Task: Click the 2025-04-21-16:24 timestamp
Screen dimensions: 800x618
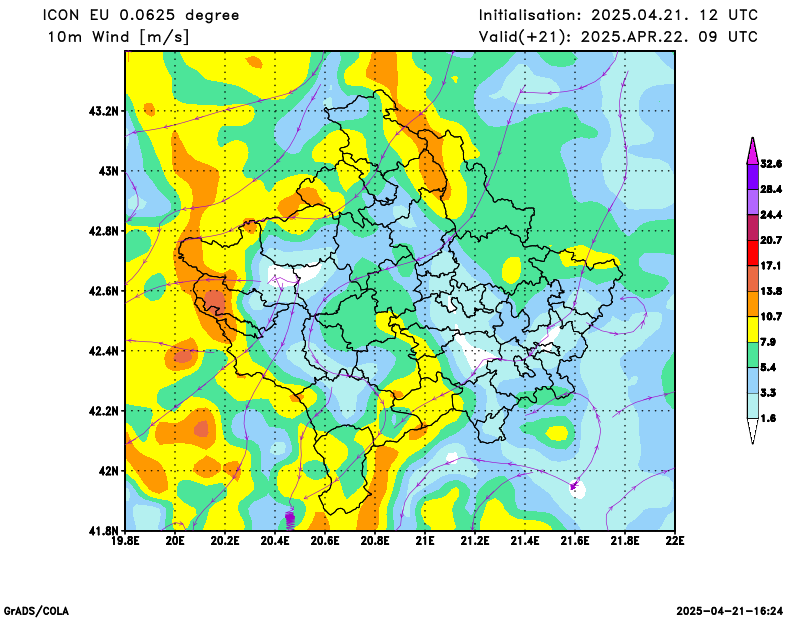Action: (730, 611)
